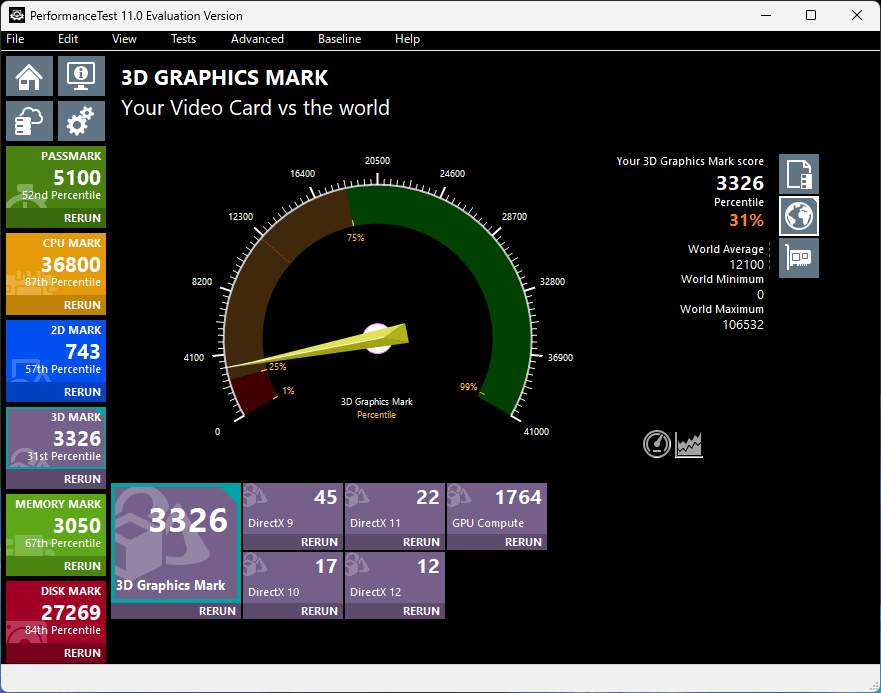Click the 75% percentile marker on gauge
The height and width of the screenshot is (693, 881).
tap(356, 238)
